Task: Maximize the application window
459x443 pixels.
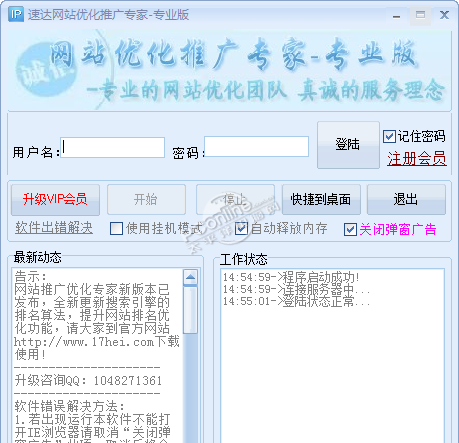Action: (x=420, y=15)
